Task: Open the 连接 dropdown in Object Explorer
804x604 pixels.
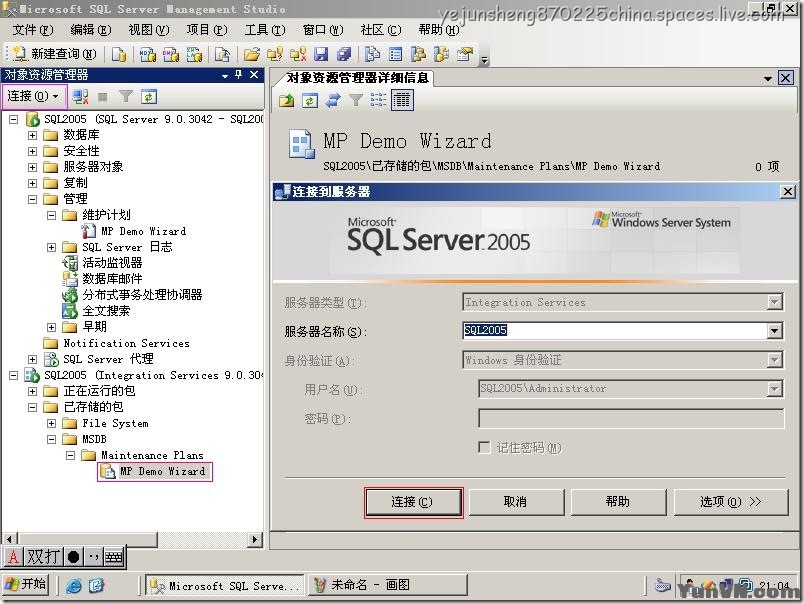Action: [x=34, y=96]
